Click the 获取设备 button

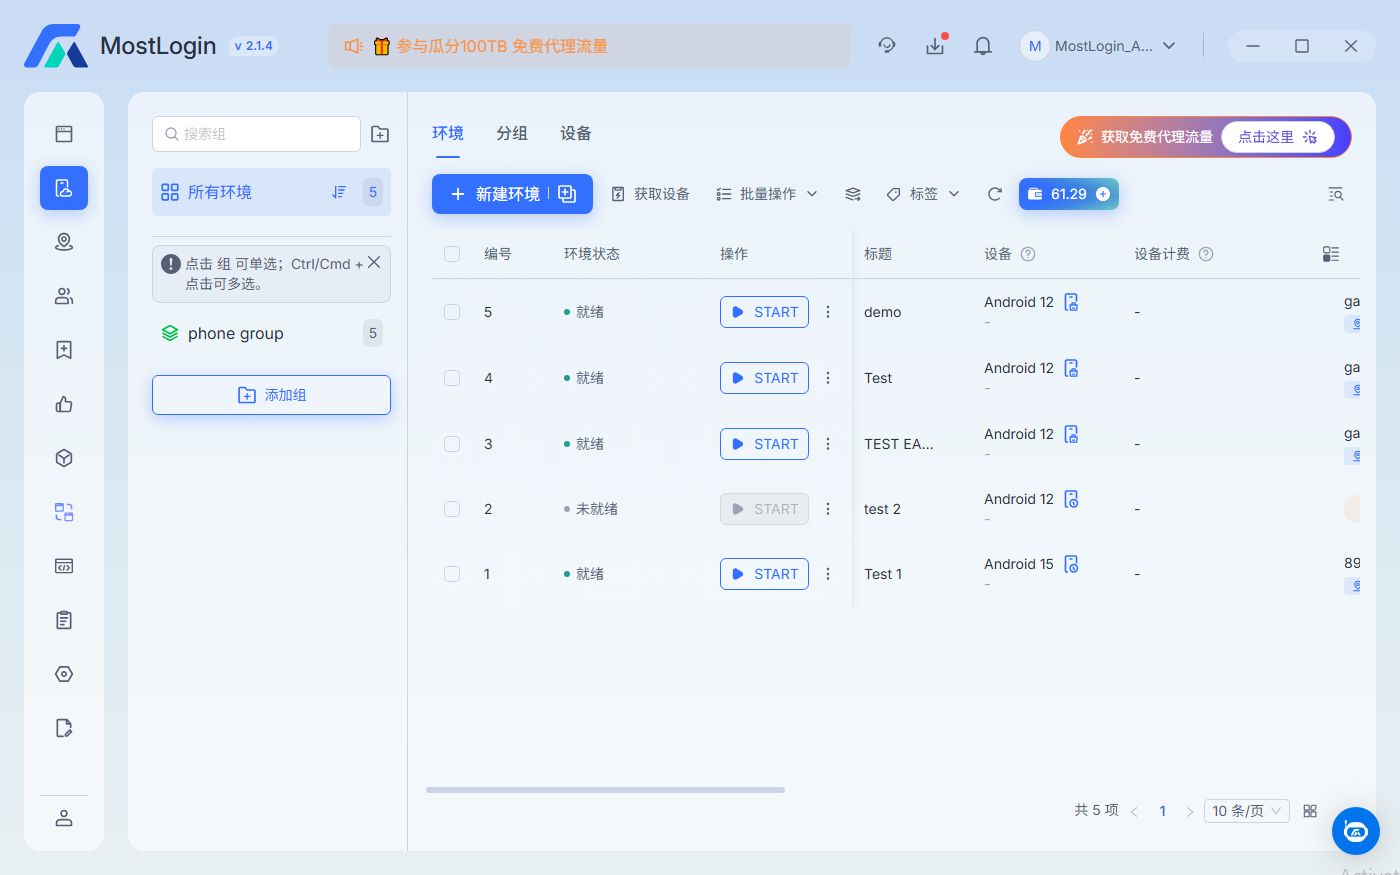click(650, 194)
